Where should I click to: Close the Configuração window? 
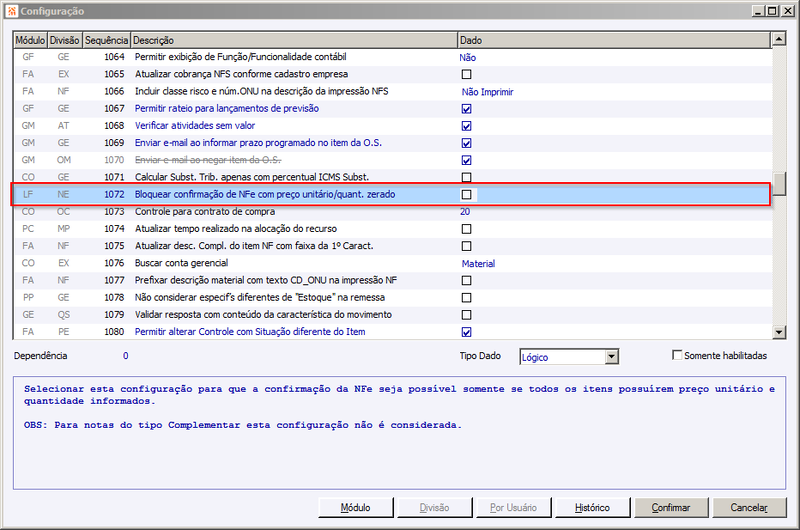tap(788, 11)
